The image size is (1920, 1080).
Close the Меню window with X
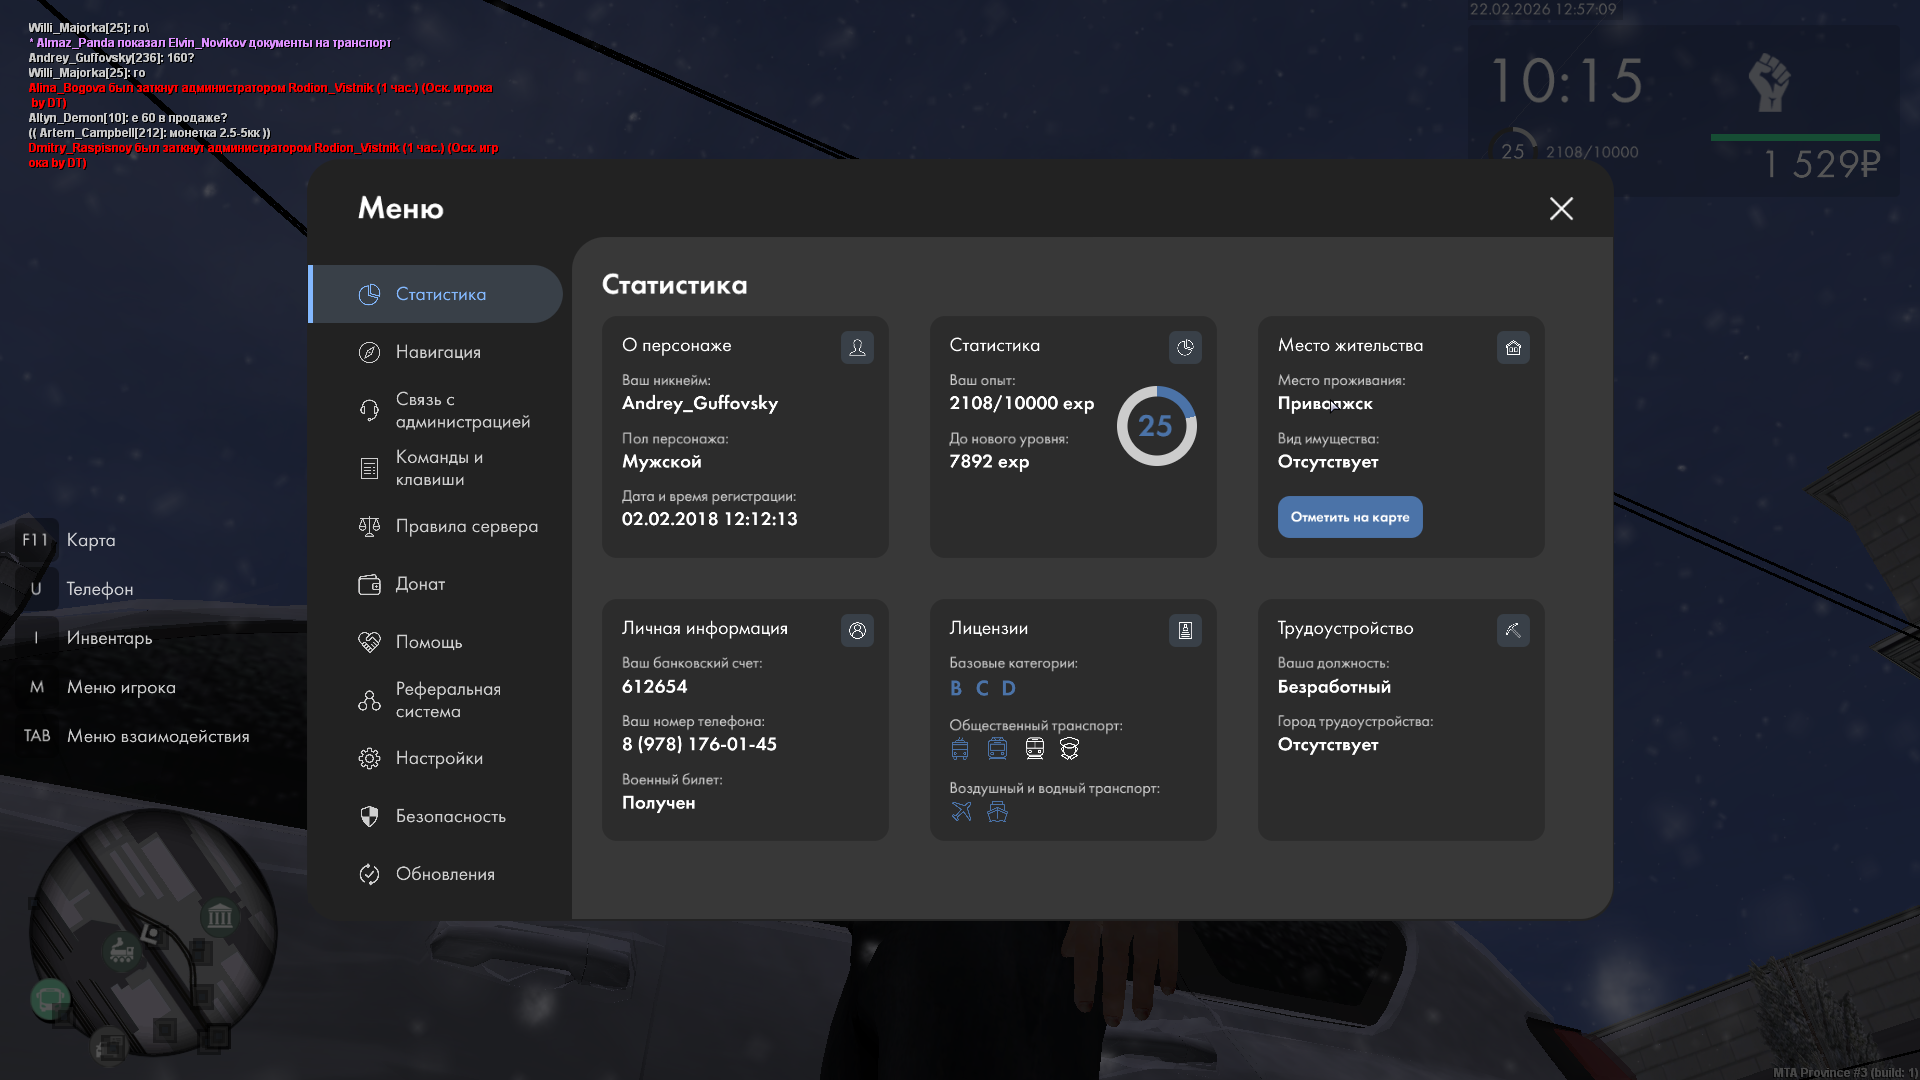coord(1561,208)
